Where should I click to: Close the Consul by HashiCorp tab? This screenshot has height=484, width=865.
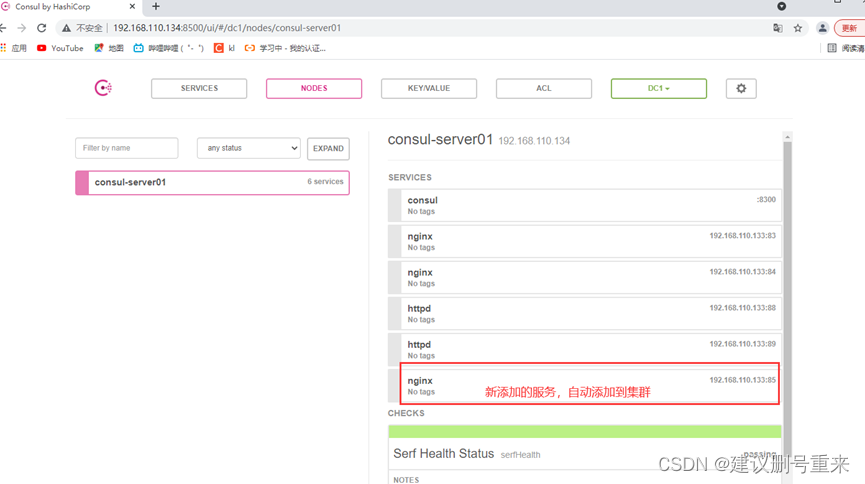coord(132,7)
